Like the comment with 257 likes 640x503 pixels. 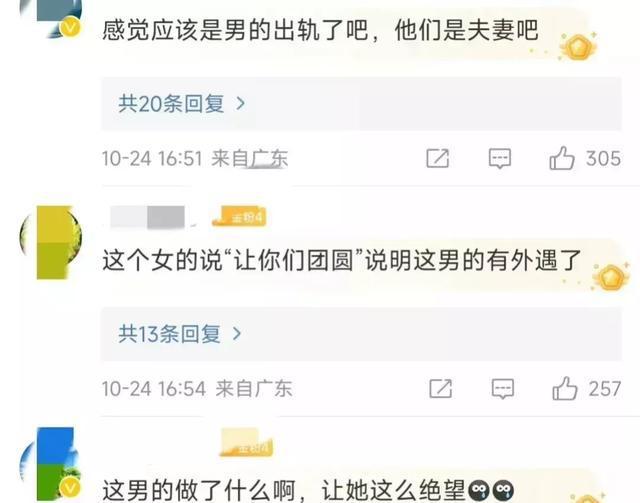565,388
